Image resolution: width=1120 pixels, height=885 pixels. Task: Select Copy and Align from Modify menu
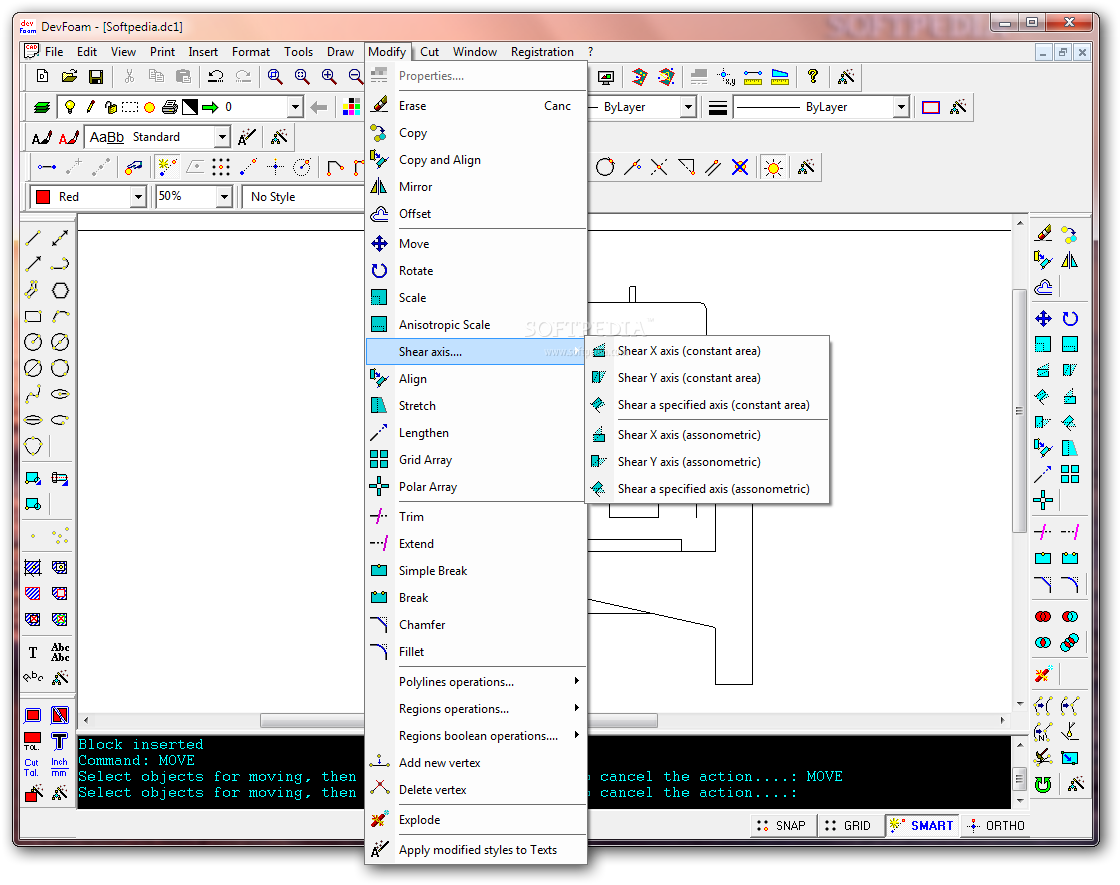[x=476, y=160]
